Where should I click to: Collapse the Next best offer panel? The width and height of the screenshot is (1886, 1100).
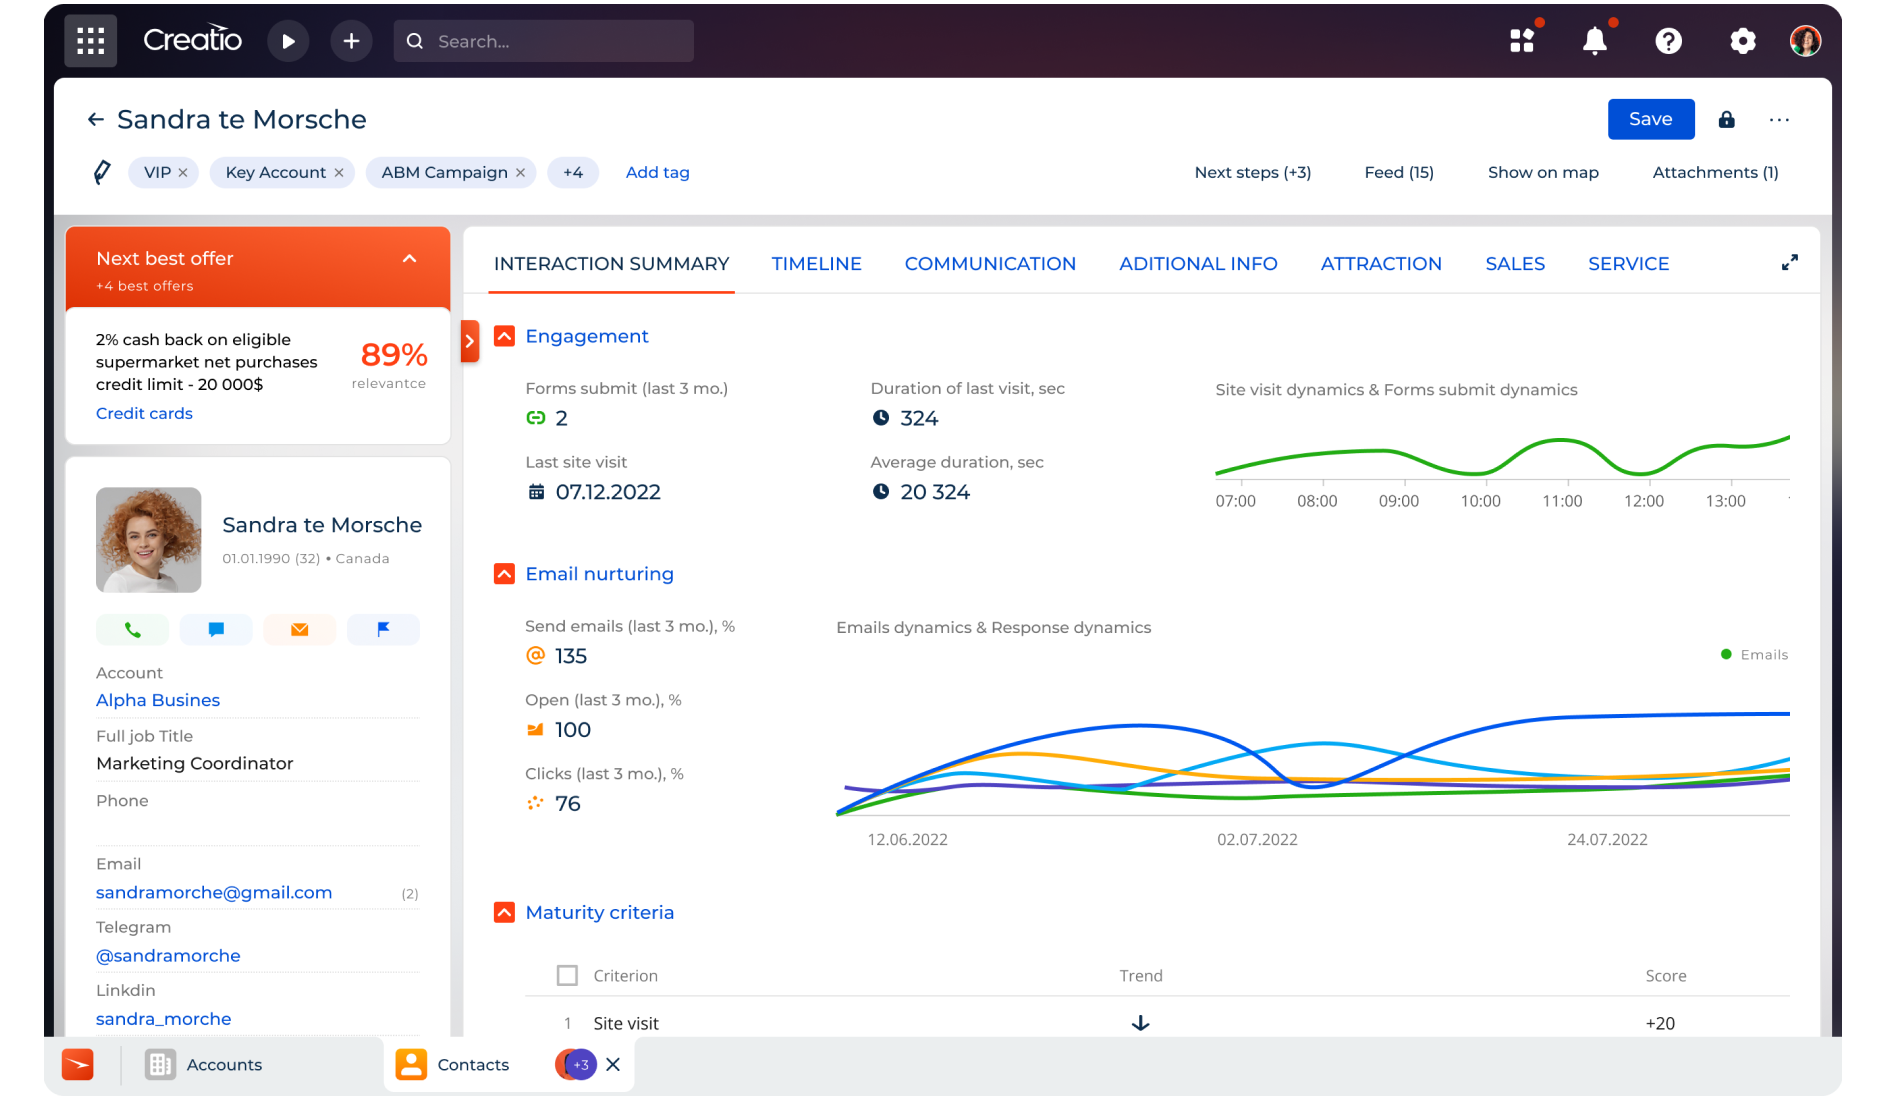point(409,259)
